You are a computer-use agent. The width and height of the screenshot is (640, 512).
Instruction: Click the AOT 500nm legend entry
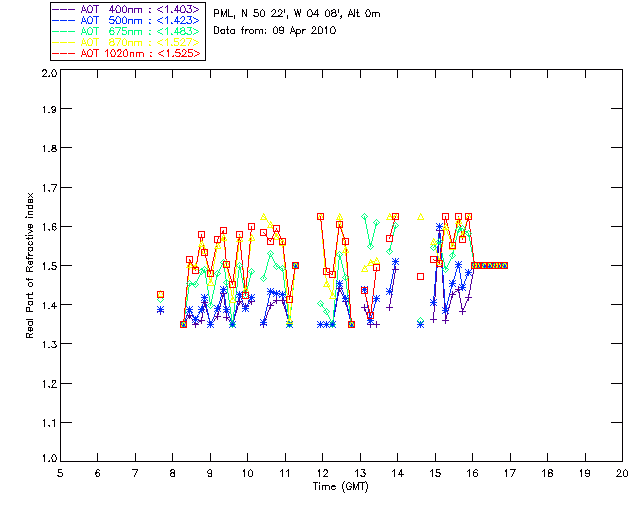pyautogui.click(x=127, y=20)
